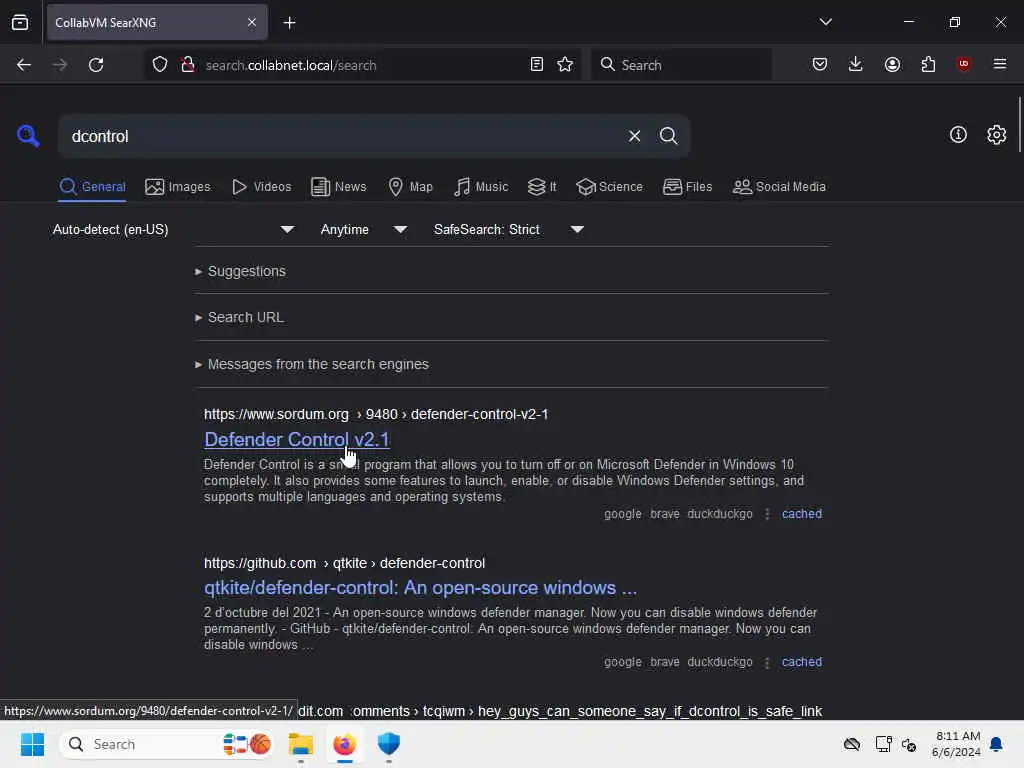Open cached link for Defender Control result

pyautogui.click(x=802, y=514)
